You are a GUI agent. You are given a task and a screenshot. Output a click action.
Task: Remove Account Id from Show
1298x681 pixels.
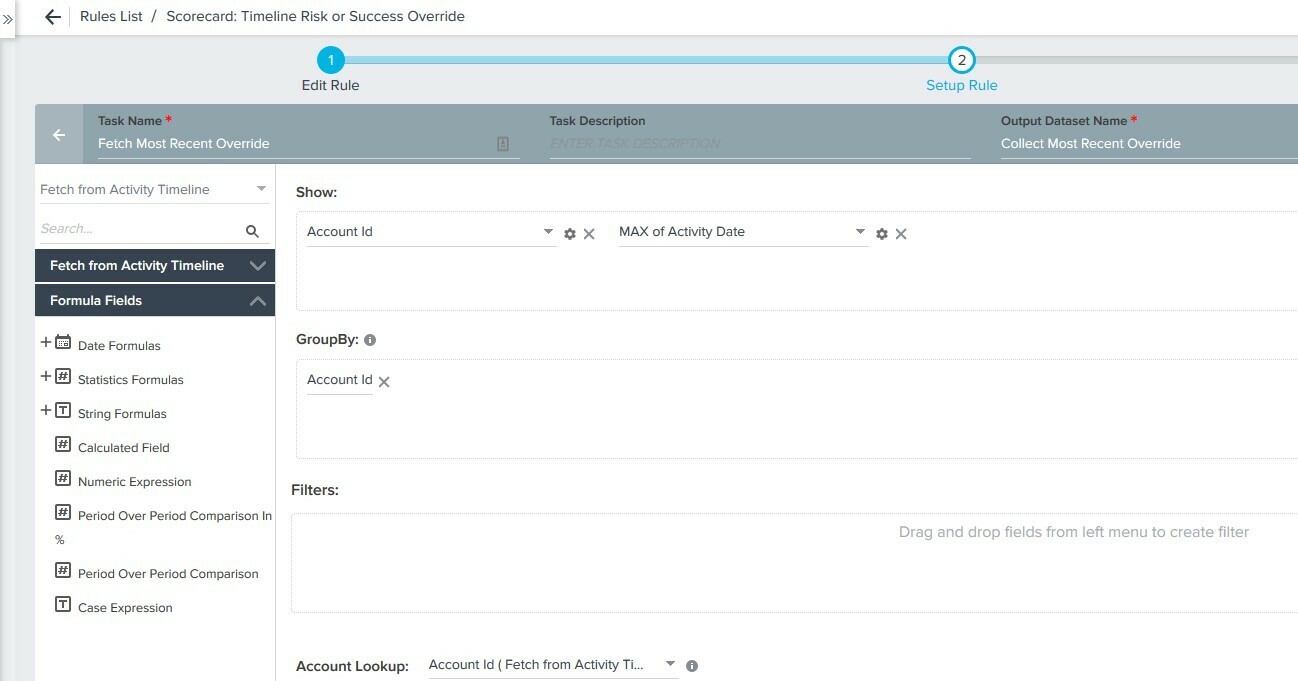pyautogui.click(x=589, y=234)
